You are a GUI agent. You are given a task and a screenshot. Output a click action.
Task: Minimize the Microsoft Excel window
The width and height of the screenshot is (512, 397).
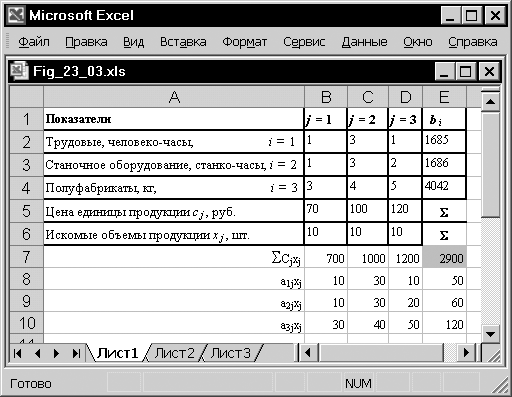click(450, 15)
